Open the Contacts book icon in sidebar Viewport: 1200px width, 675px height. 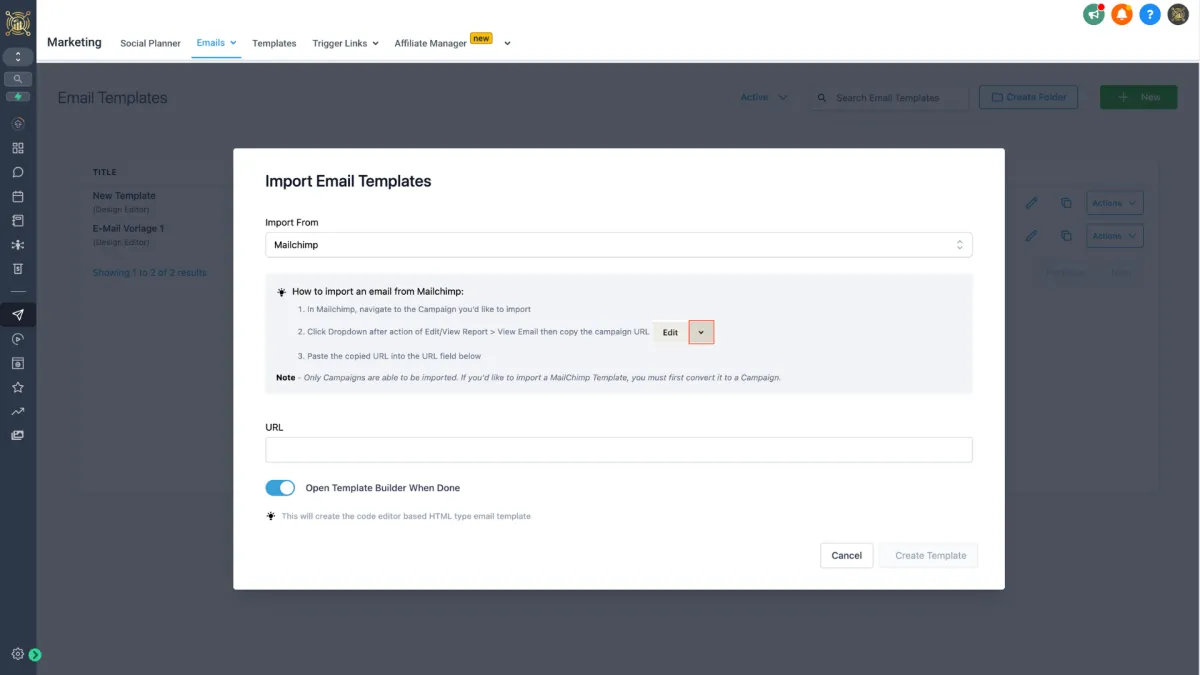click(18, 220)
